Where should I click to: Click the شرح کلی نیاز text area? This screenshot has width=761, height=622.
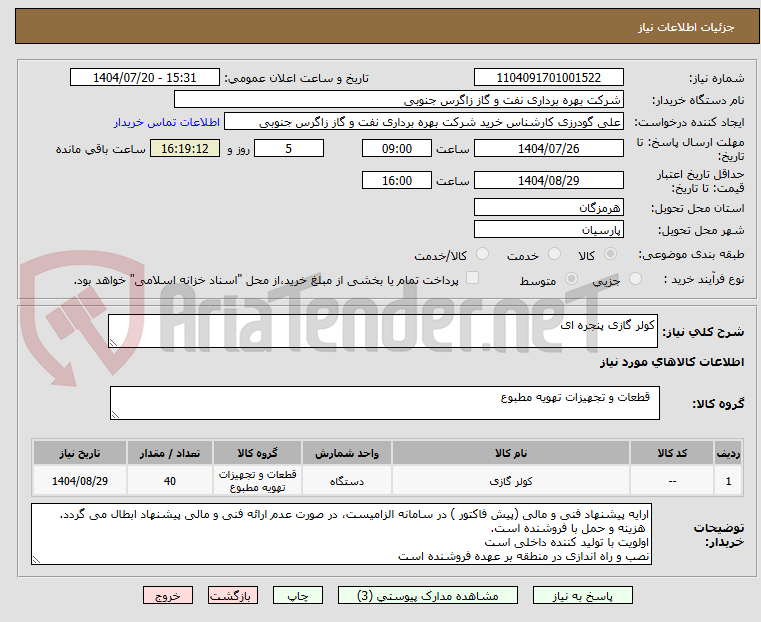click(x=382, y=331)
